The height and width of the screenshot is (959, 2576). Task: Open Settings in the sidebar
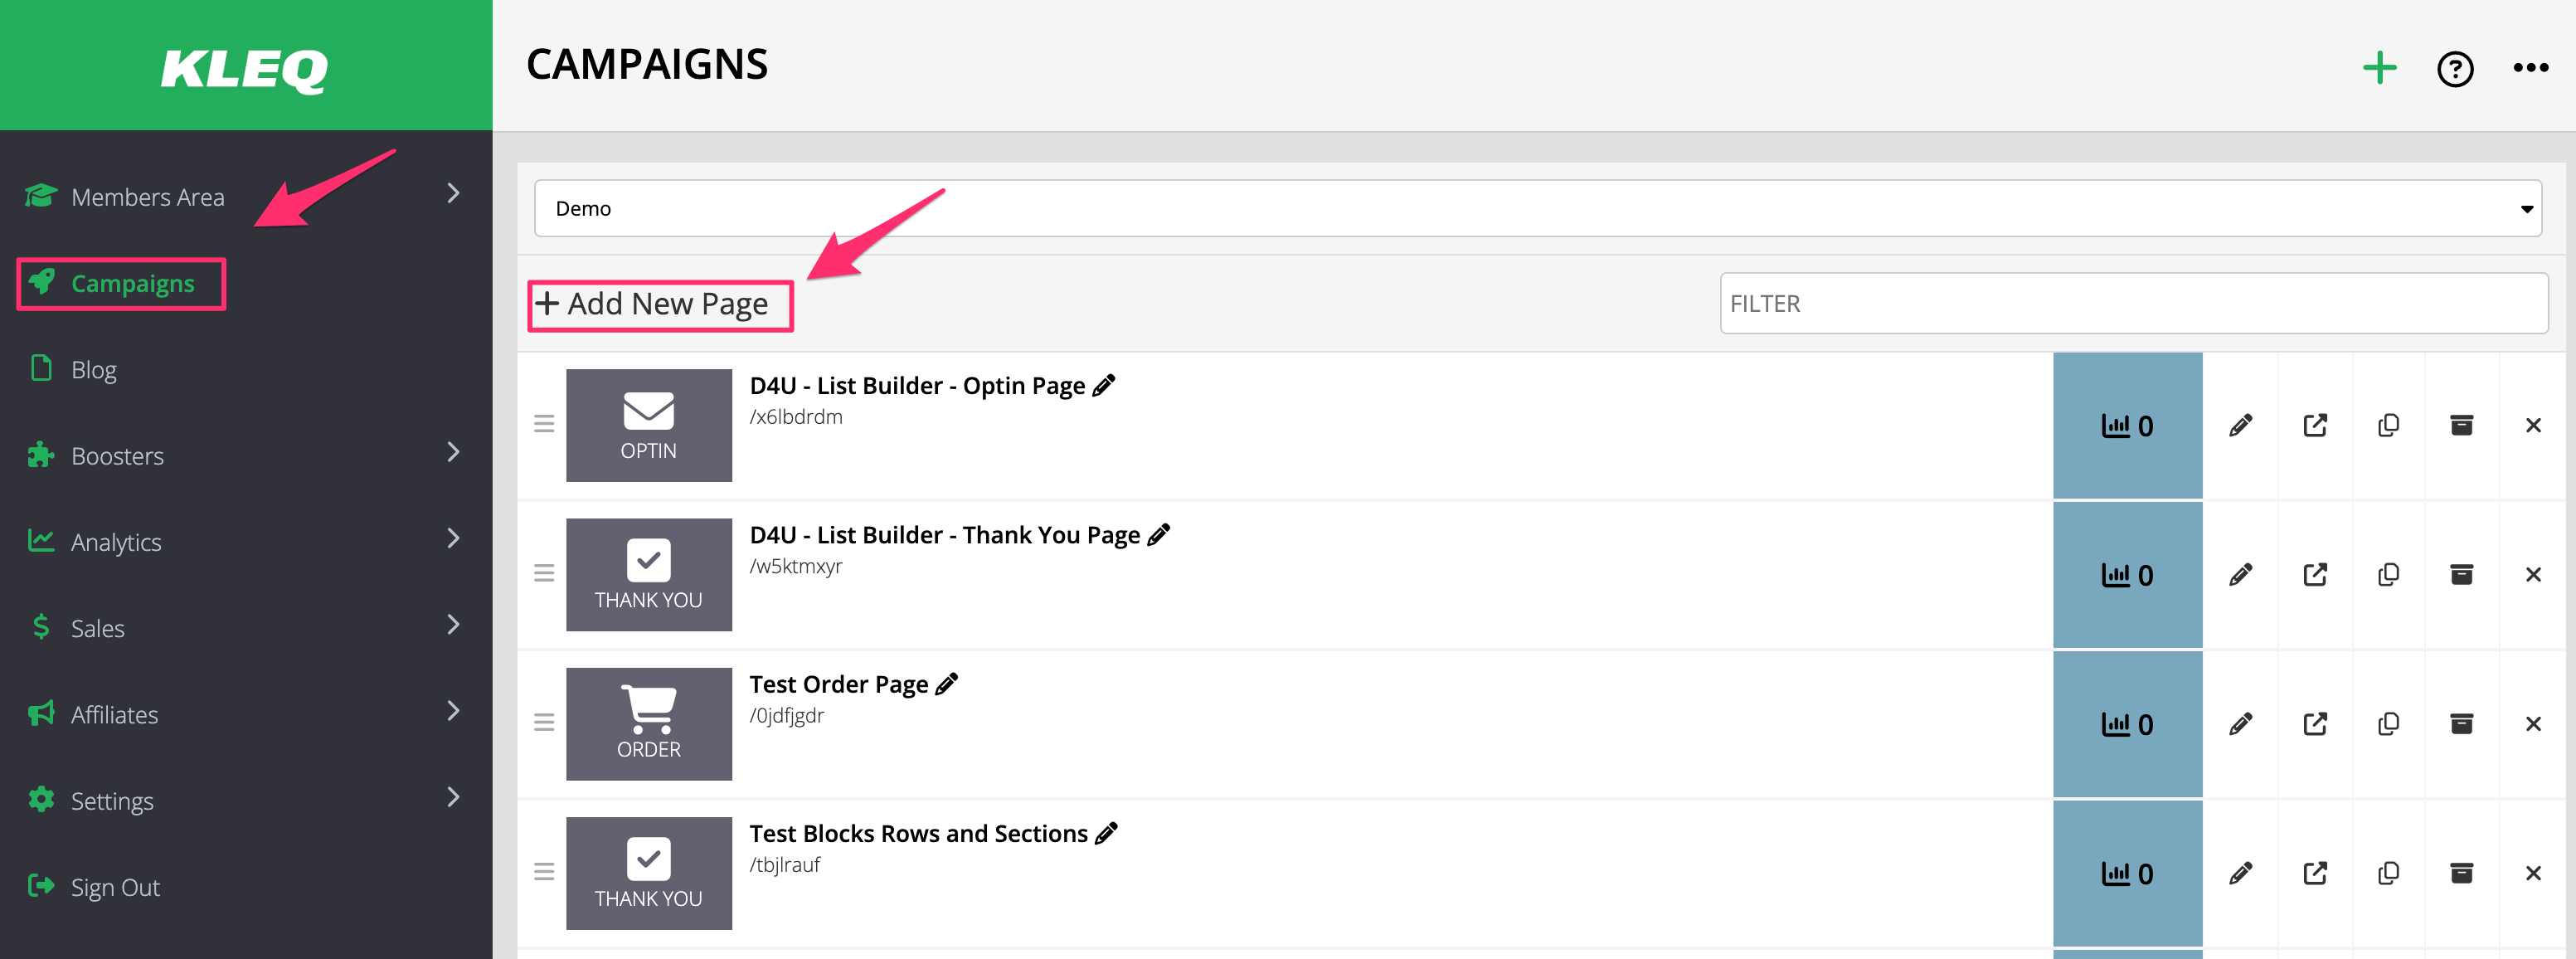[112, 801]
